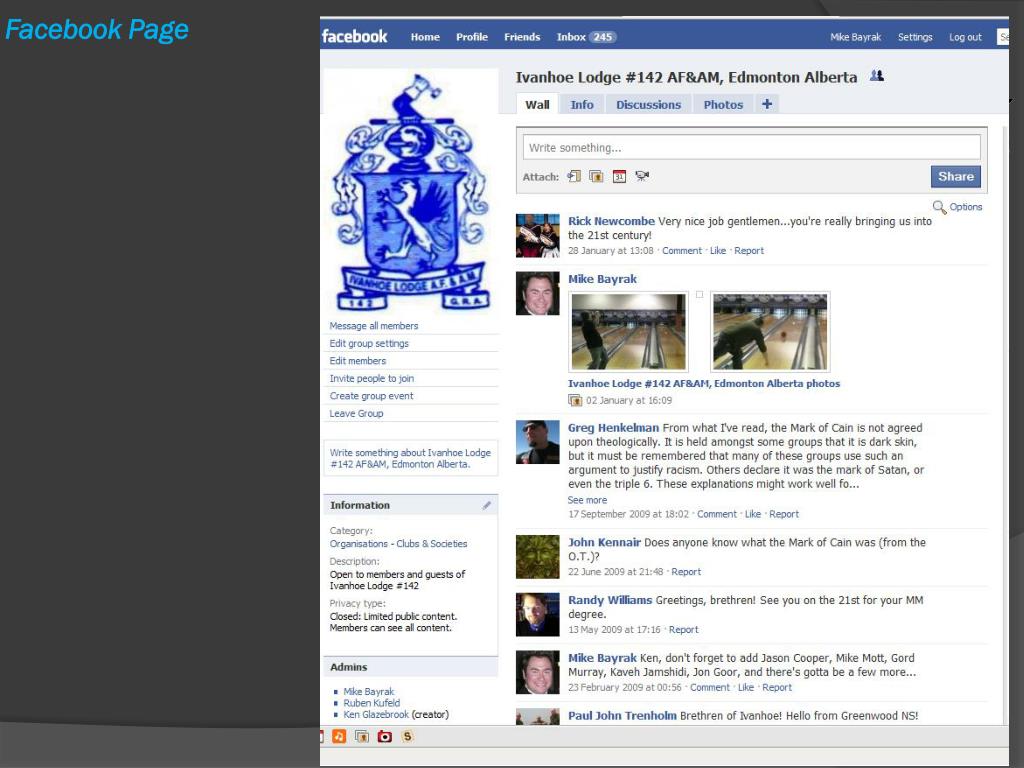
Task: Open the second bowling photo thumbnail
Action: point(770,332)
